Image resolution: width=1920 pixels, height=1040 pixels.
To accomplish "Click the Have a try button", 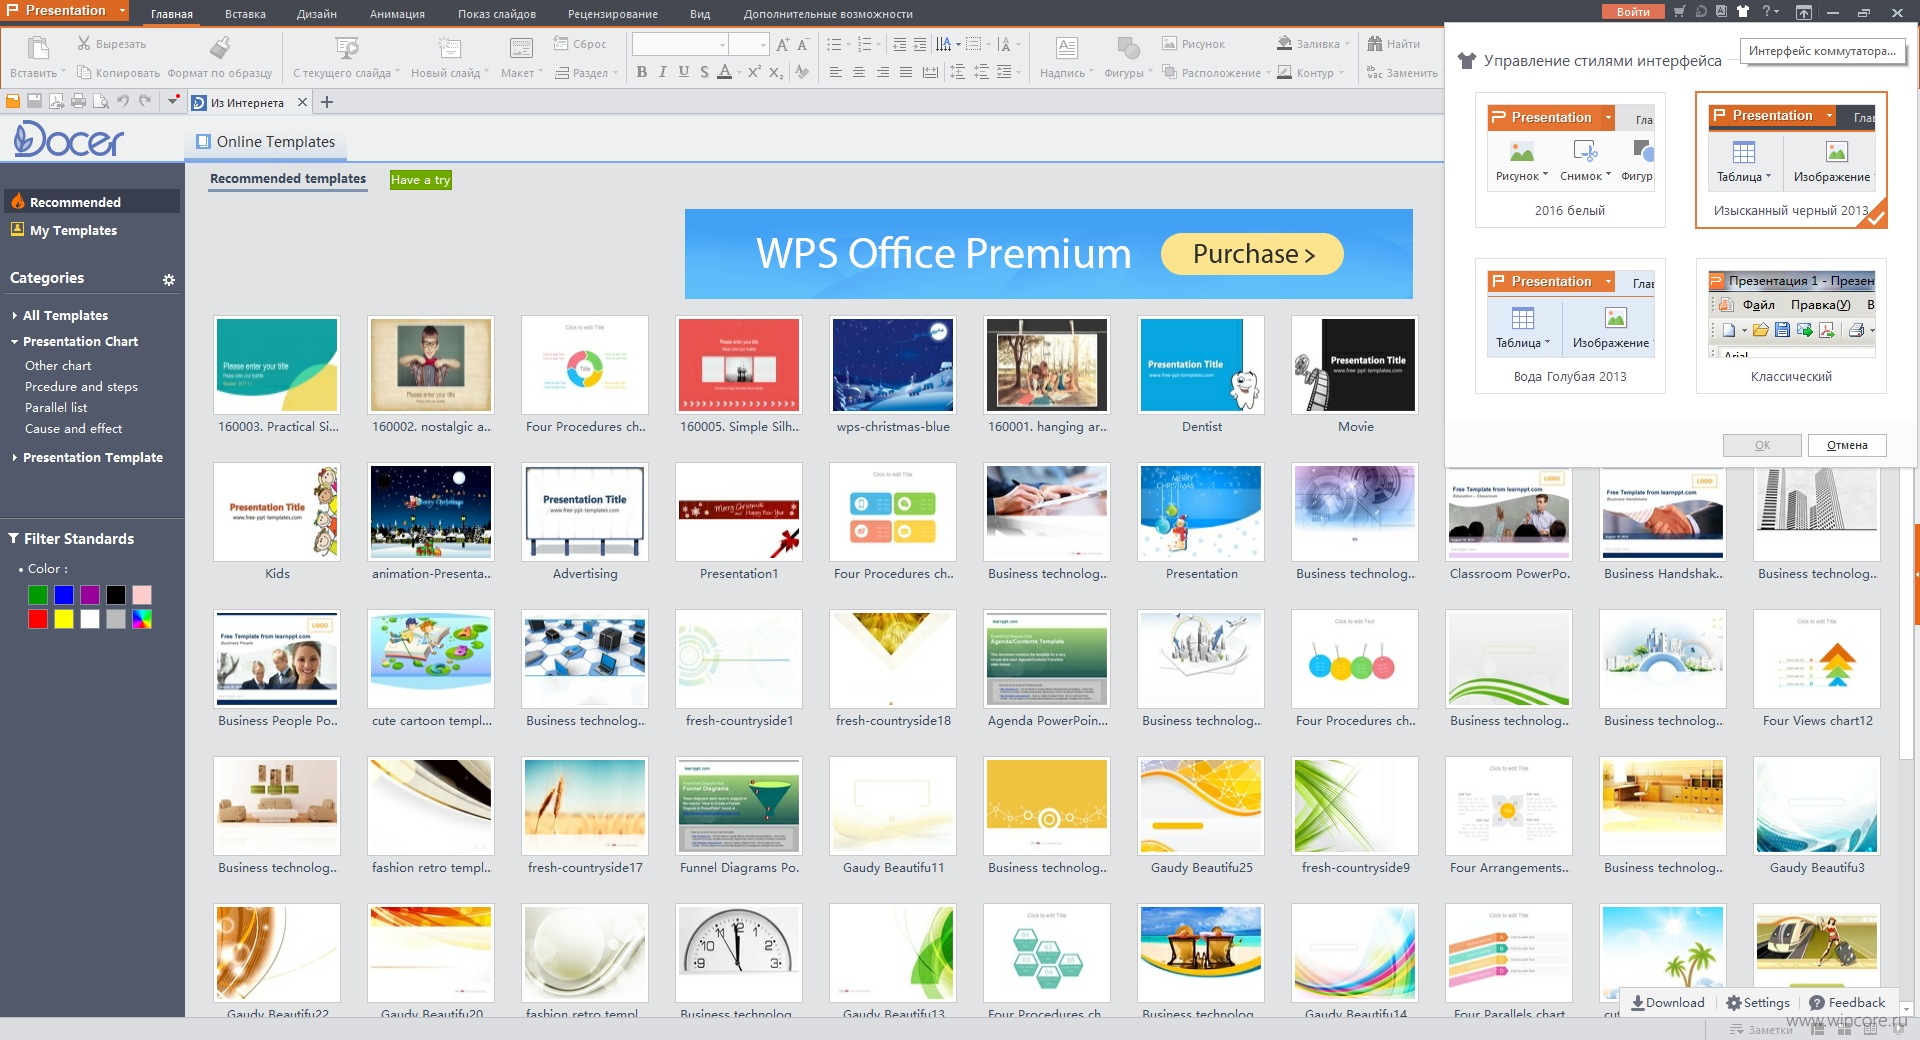I will (x=420, y=180).
